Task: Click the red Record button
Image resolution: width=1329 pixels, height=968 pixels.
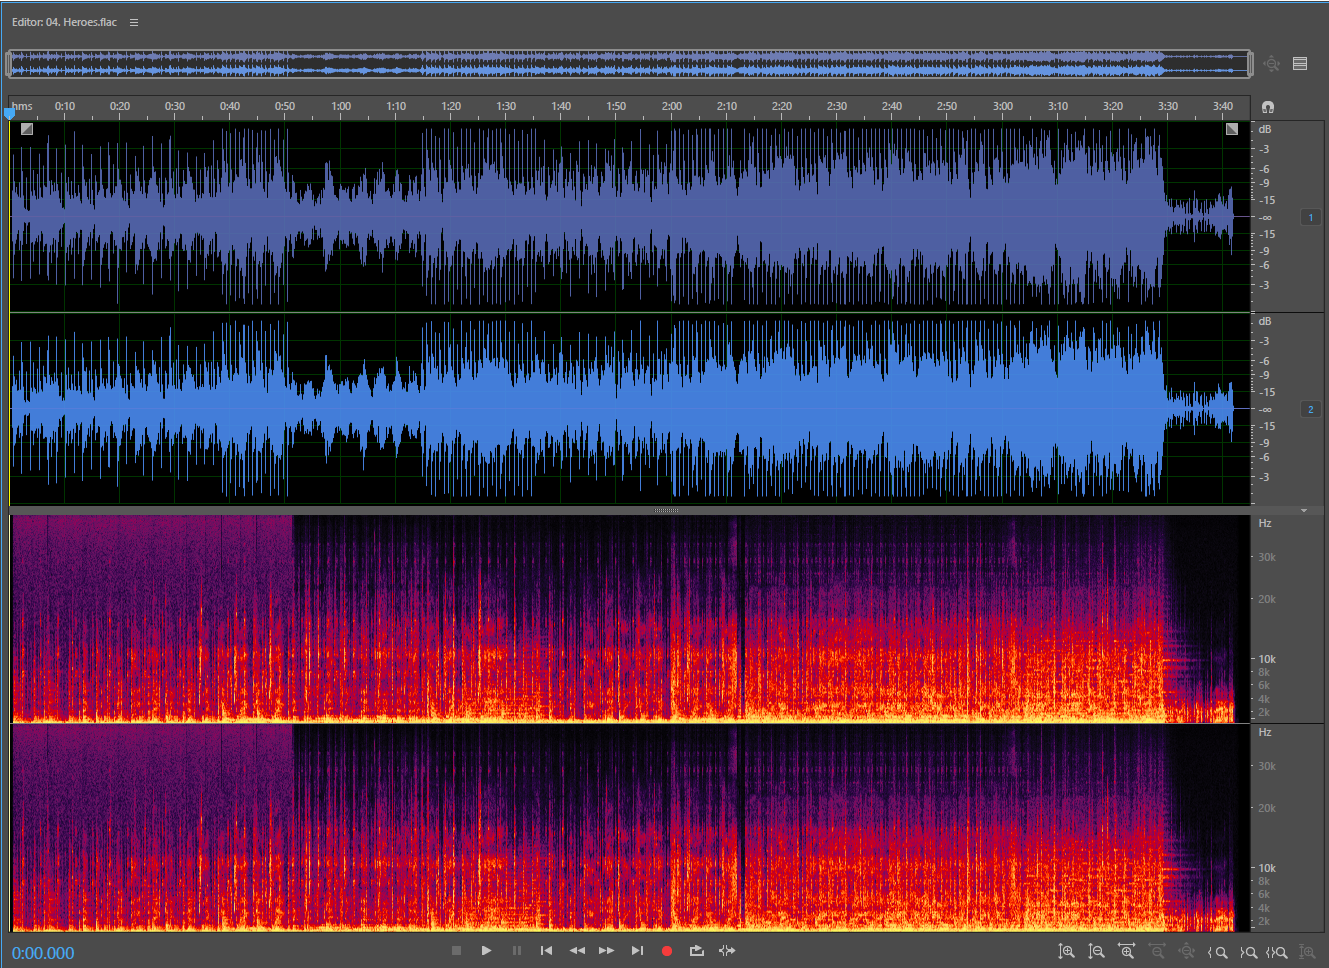Action: [667, 951]
